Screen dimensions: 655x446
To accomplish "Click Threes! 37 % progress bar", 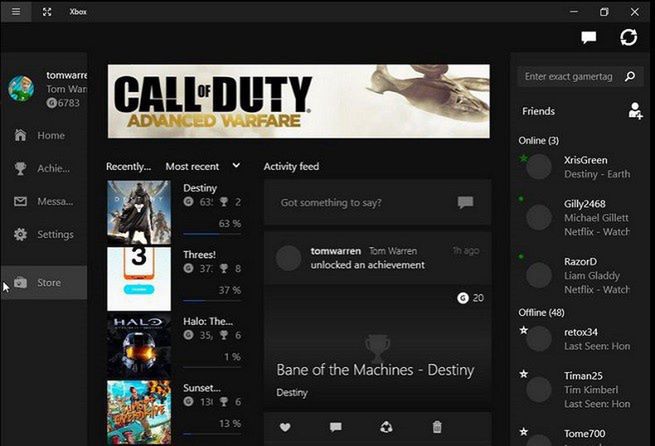I will point(212,301).
